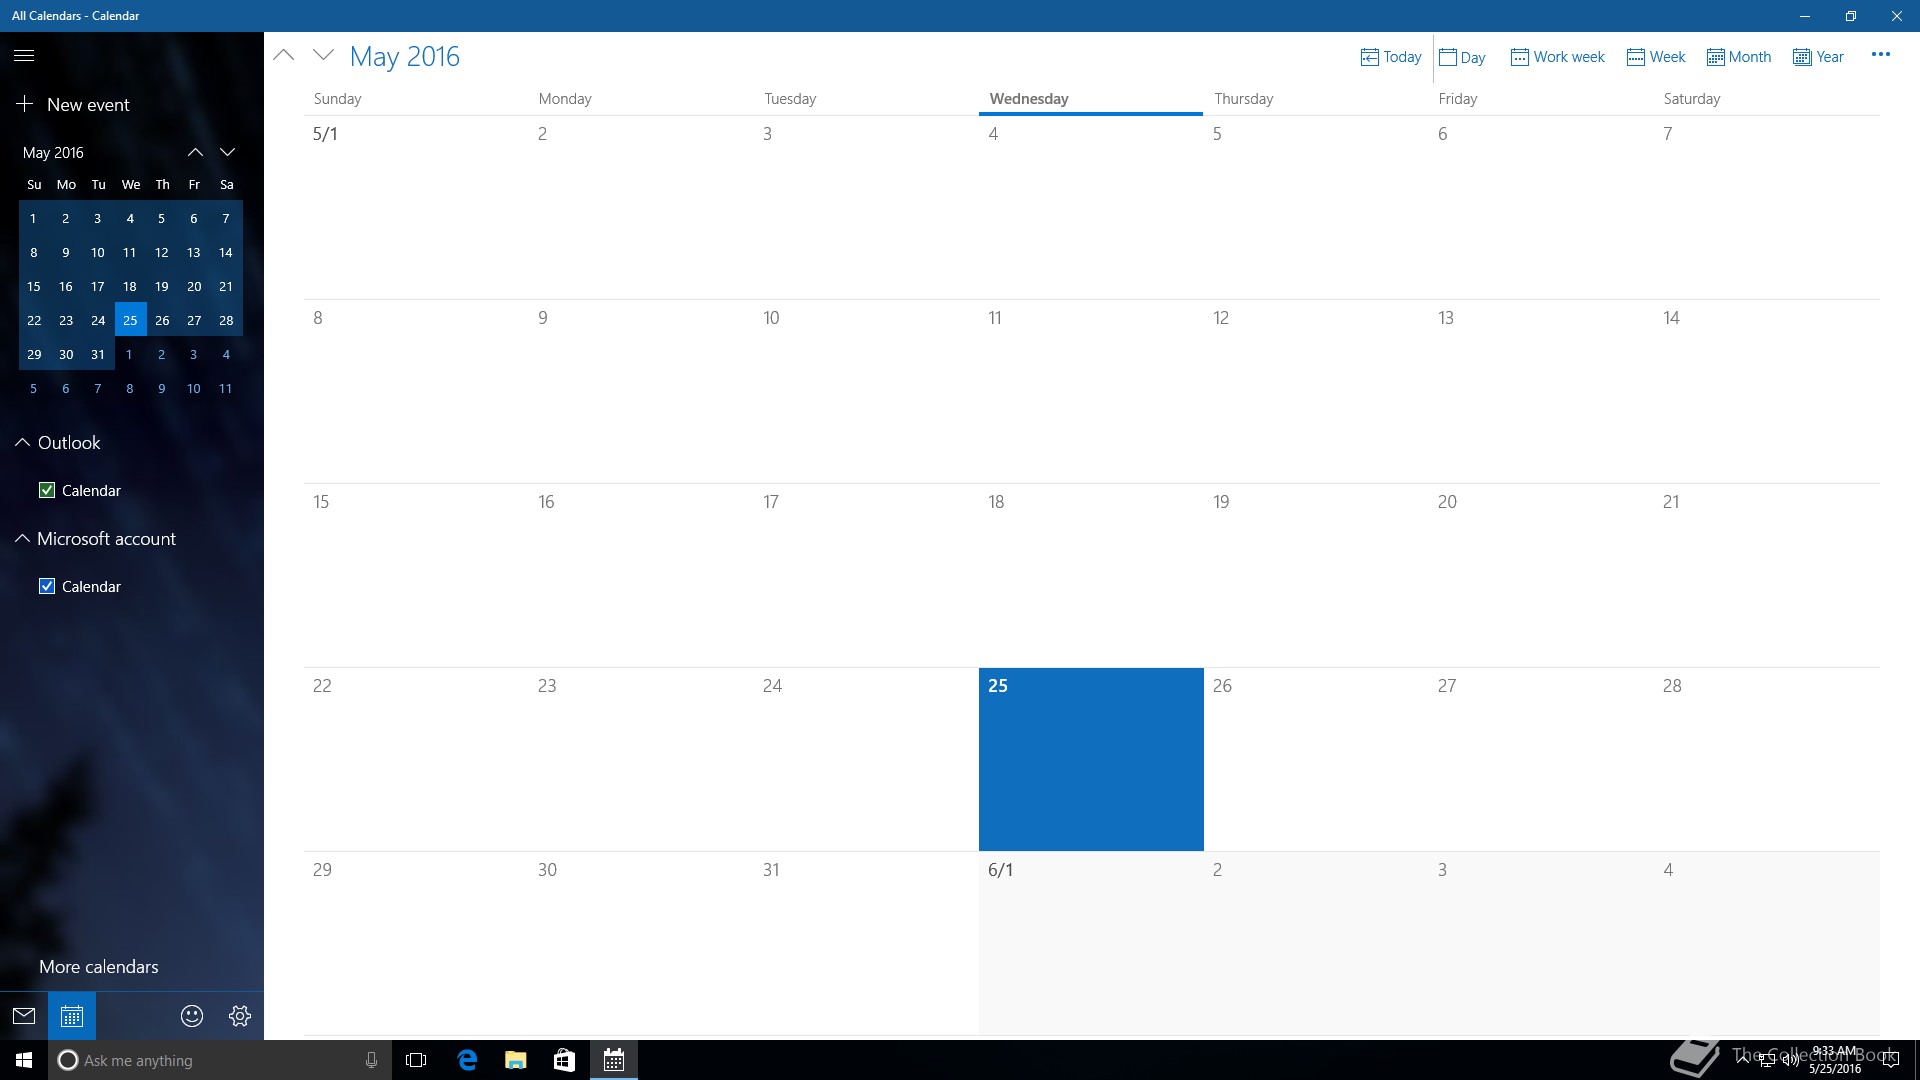
Task: Open the May 2016 month heading
Action: click(x=405, y=56)
